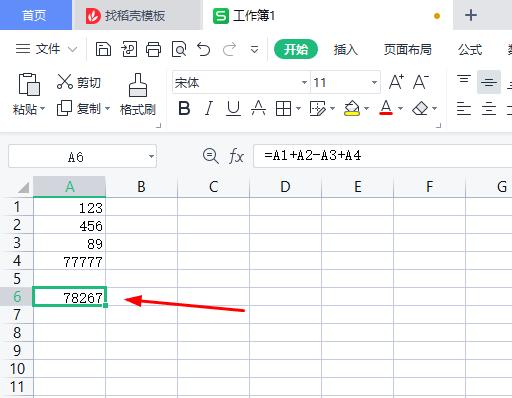Open the Name Box A6 dropdown arrow

click(151, 156)
